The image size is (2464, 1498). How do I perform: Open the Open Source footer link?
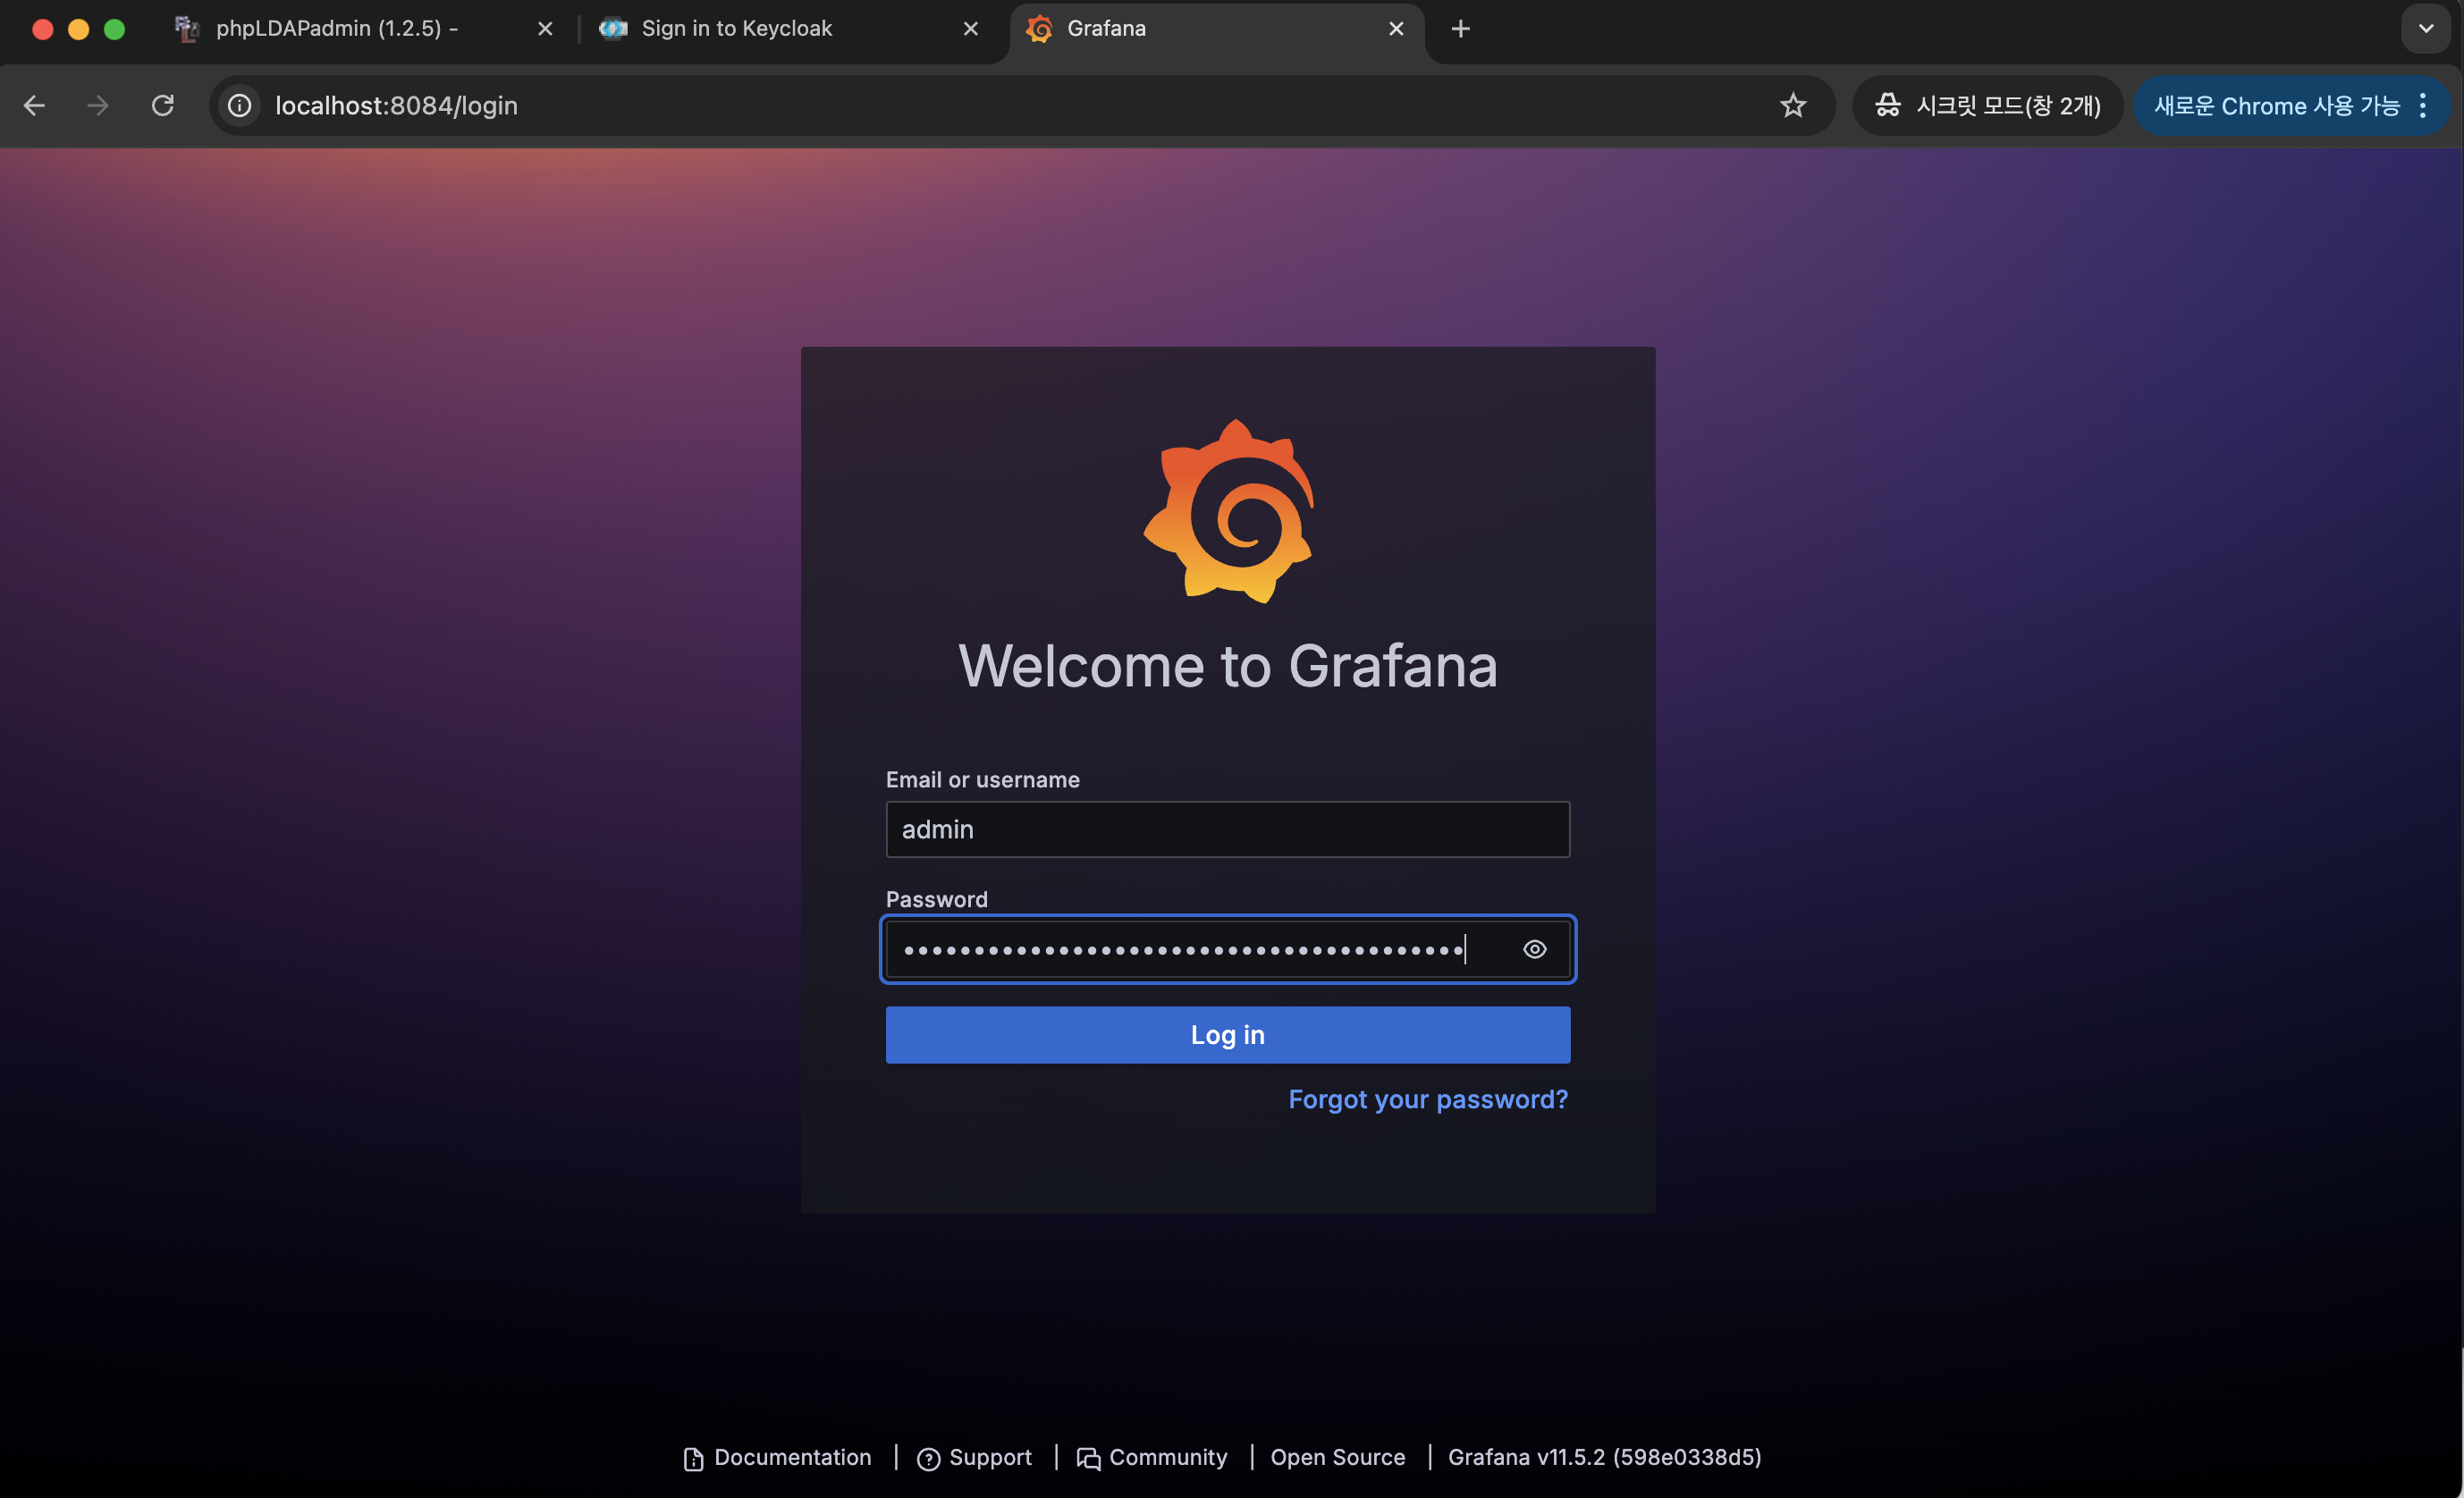point(1338,1457)
